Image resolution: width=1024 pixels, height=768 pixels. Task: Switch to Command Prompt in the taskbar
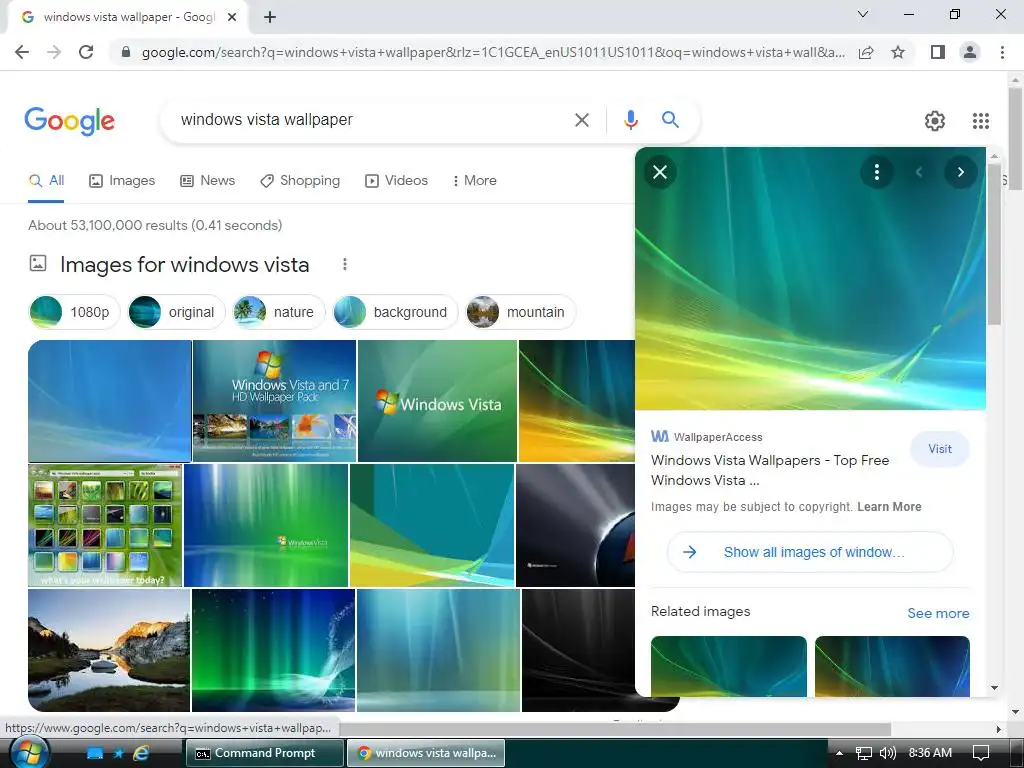[x=264, y=753]
